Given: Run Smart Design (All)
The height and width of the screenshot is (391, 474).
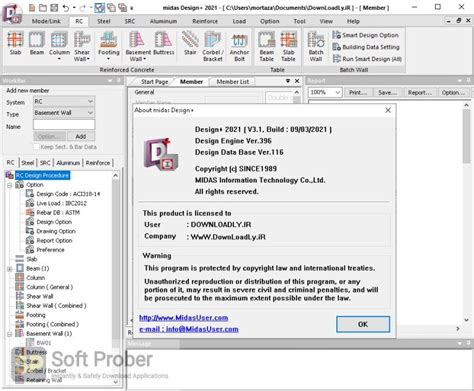Looking at the screenshot, I should click(x=367, y=59).
